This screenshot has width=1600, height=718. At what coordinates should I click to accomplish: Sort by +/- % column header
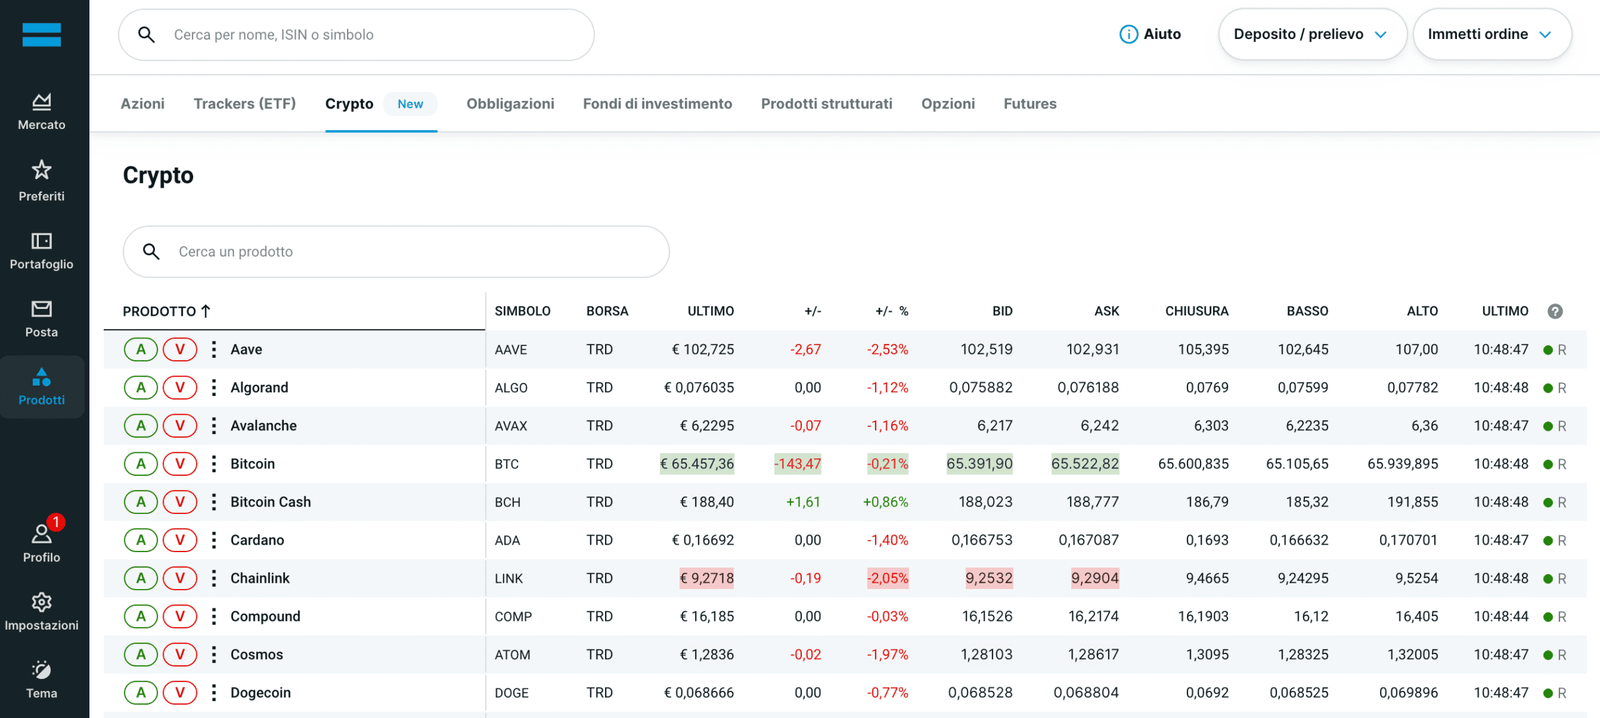tap(891, 311)
